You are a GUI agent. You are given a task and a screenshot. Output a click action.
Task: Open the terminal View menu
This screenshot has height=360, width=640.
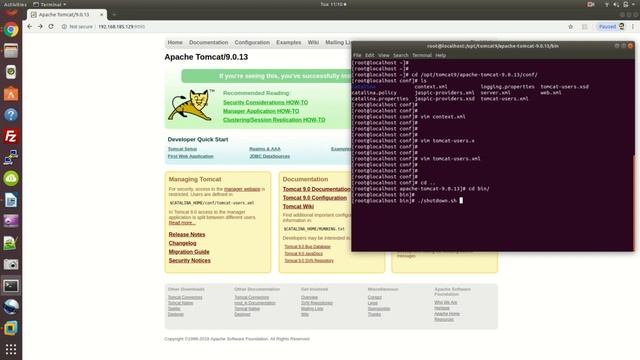(384, 55)
